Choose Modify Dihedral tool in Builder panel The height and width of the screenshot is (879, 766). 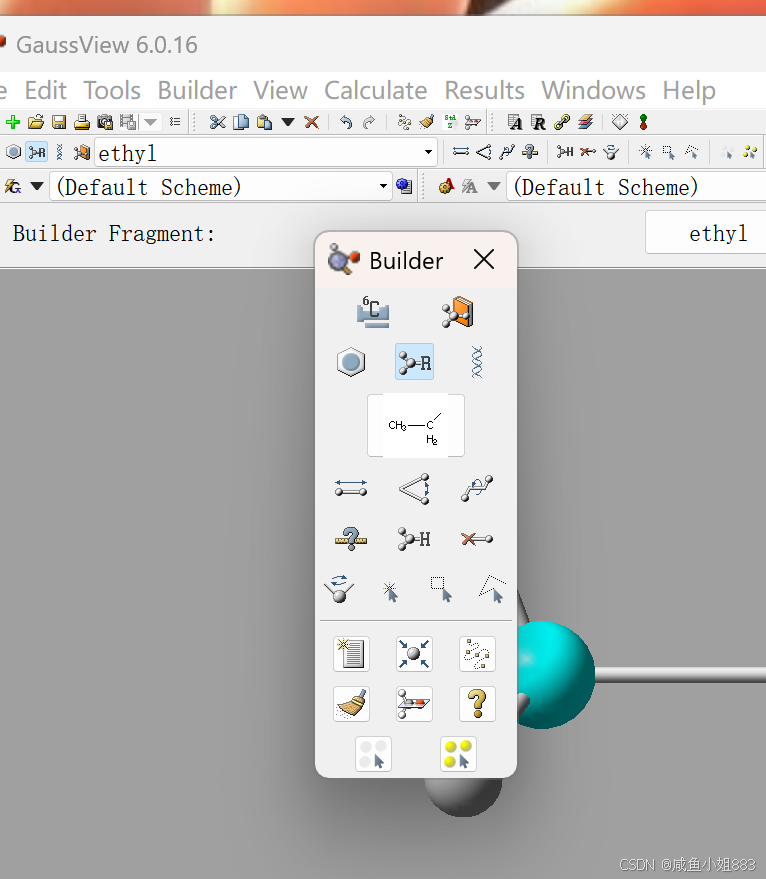pos(477,488)
